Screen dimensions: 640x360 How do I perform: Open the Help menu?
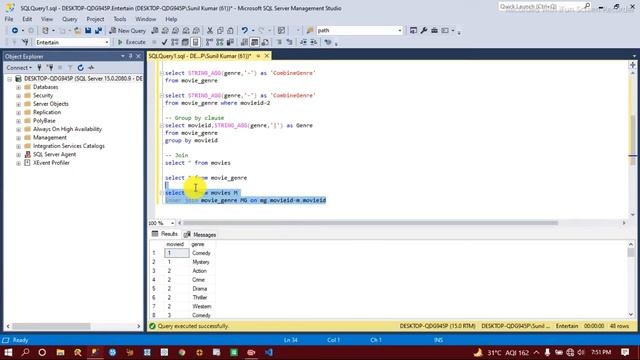tap(171, 19)
